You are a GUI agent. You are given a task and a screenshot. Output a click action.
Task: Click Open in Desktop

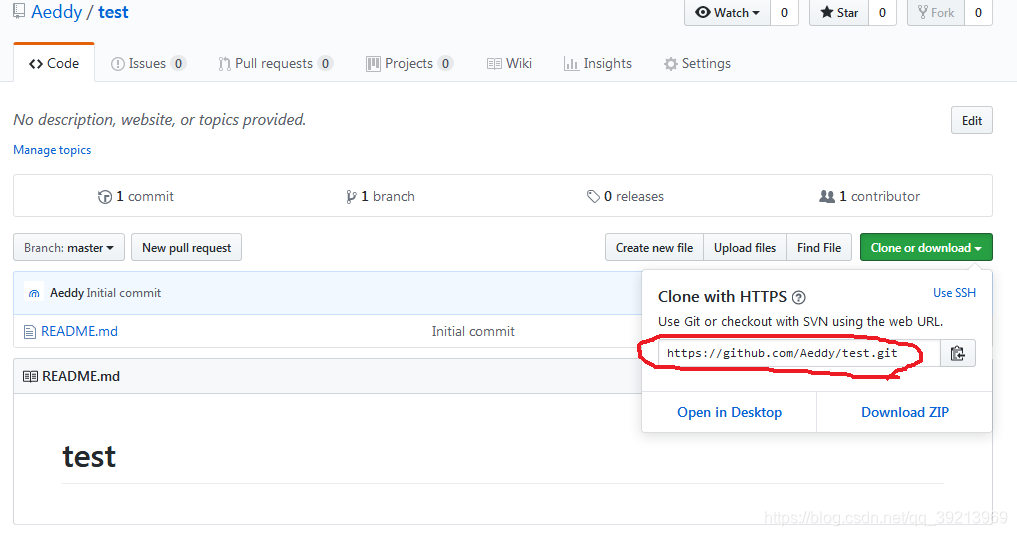click(730, 412)
